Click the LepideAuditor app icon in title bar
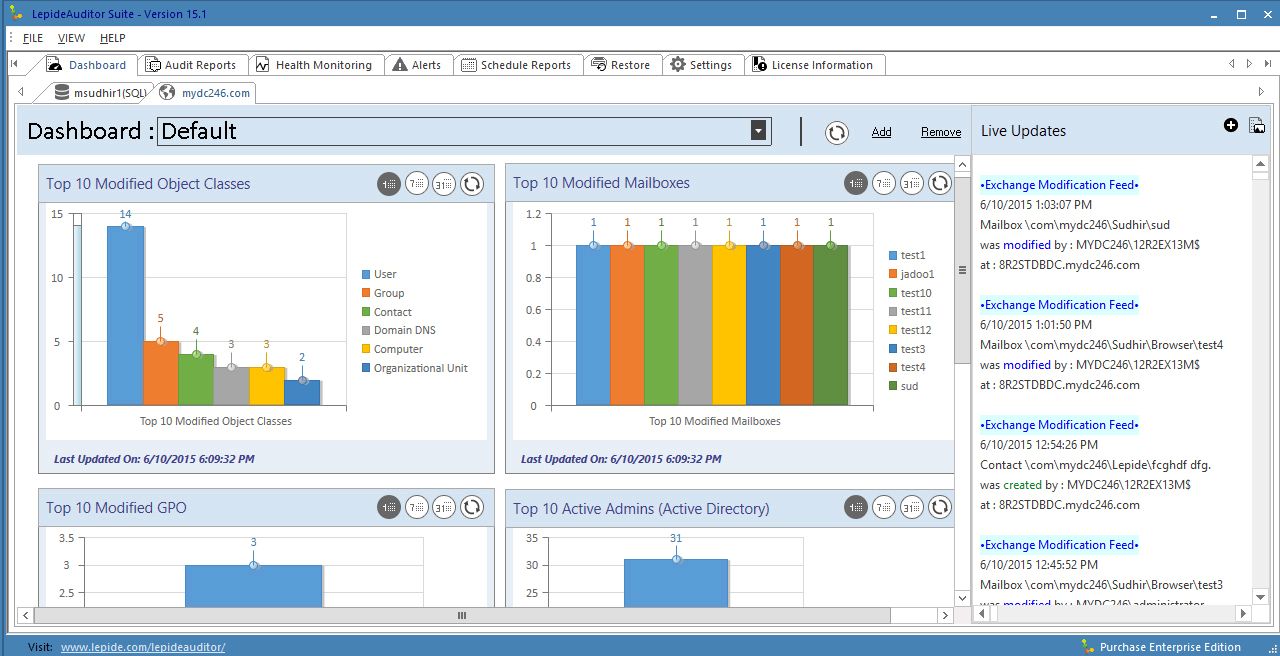The width and height of the screenshot is (1280, 656). pos(16,15)
